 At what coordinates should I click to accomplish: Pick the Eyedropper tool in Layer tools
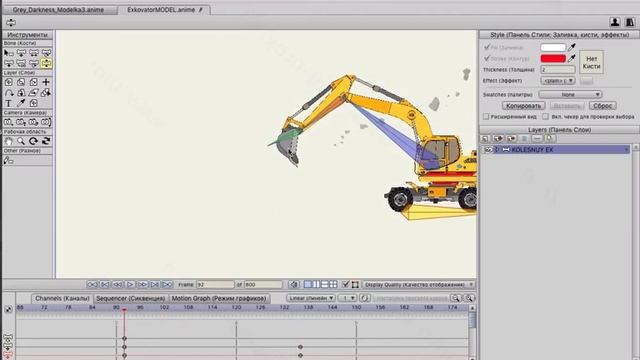click(21, 103)
